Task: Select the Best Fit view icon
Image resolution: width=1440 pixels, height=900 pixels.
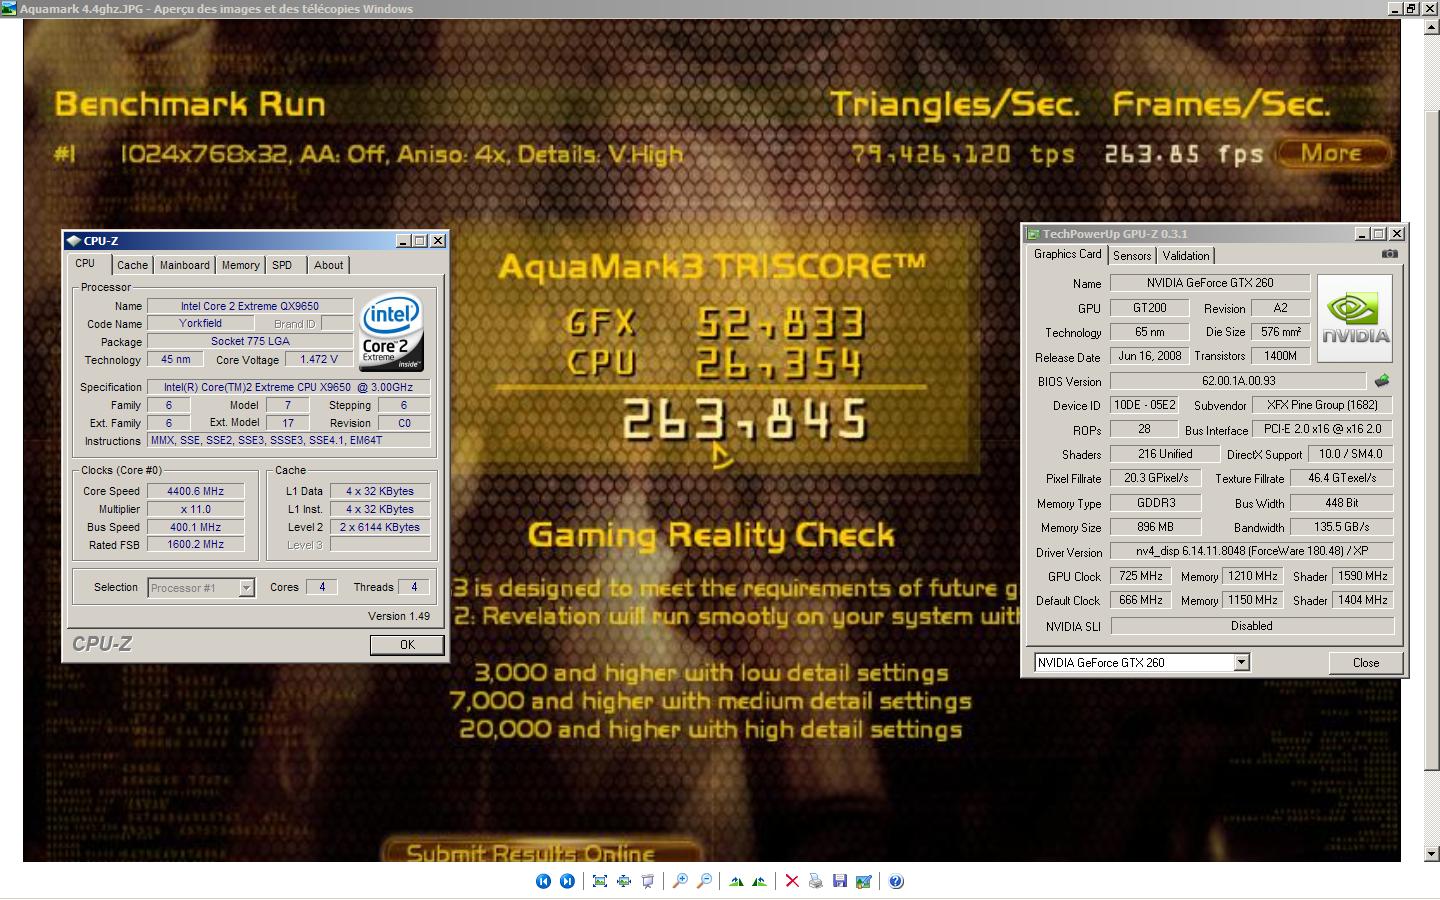Action: pyautogui.click(x=600, y=881)
